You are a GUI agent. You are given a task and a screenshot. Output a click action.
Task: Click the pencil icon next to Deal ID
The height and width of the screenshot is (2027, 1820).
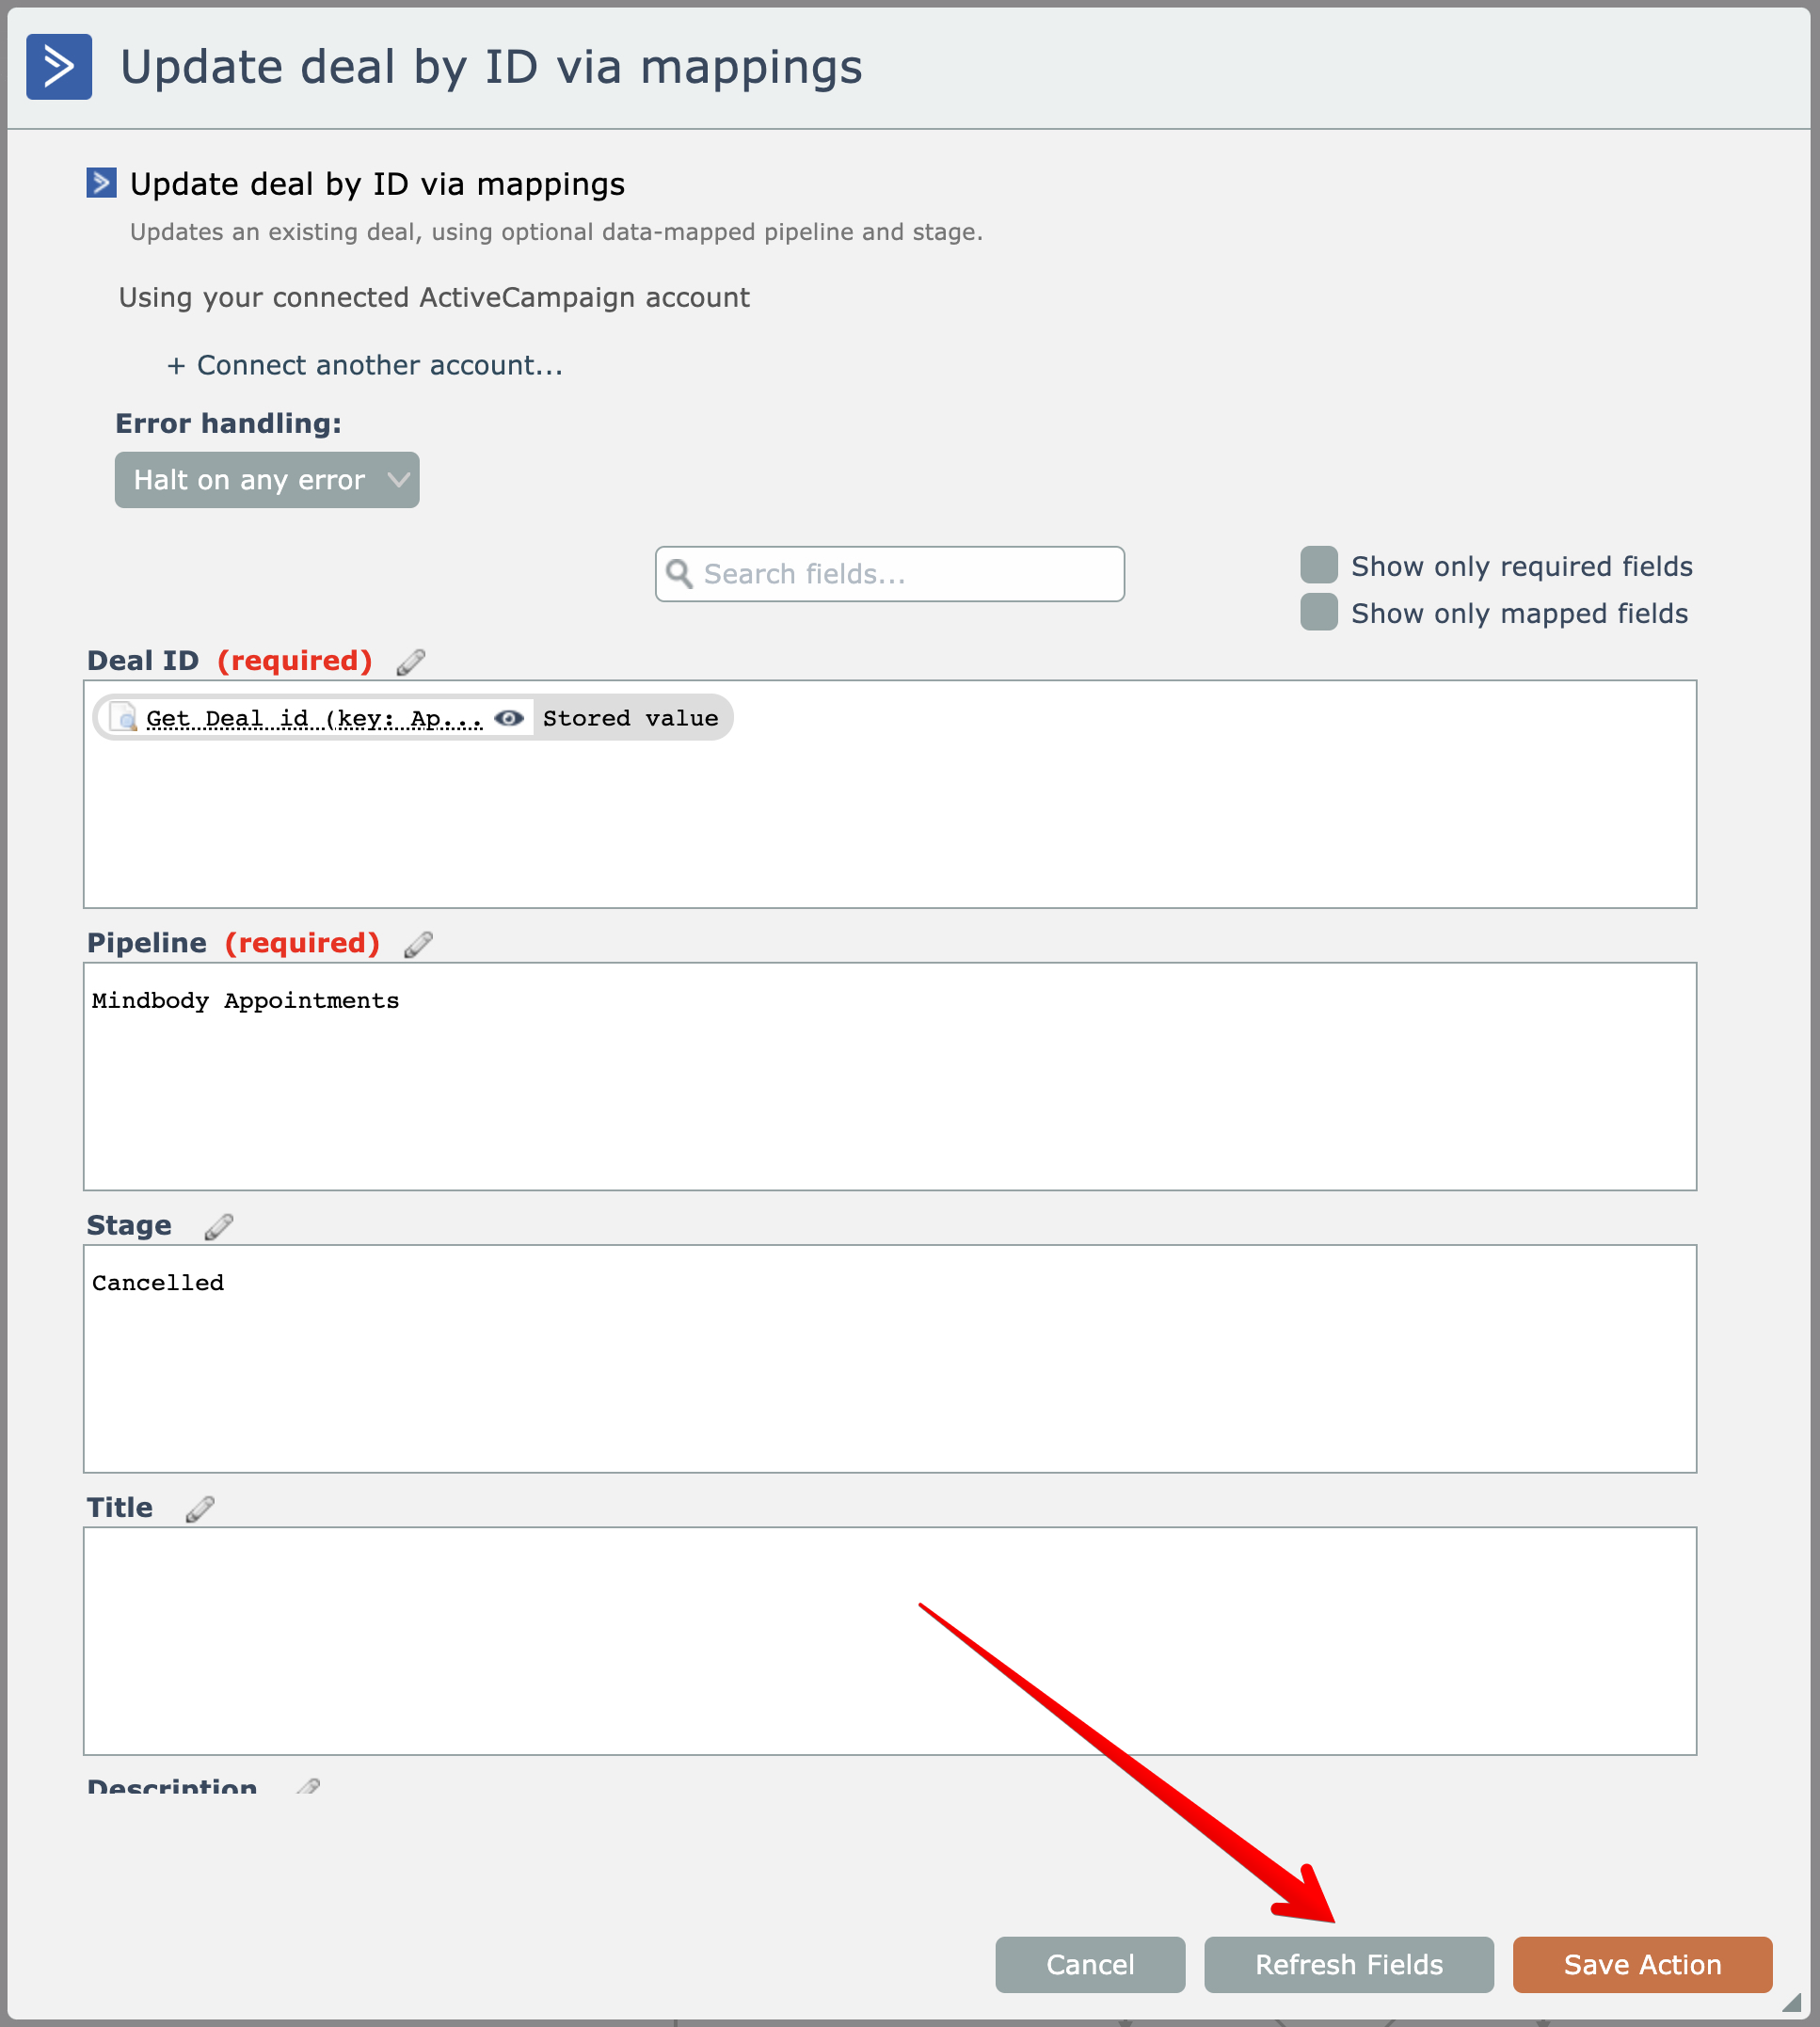coord(411,662)
